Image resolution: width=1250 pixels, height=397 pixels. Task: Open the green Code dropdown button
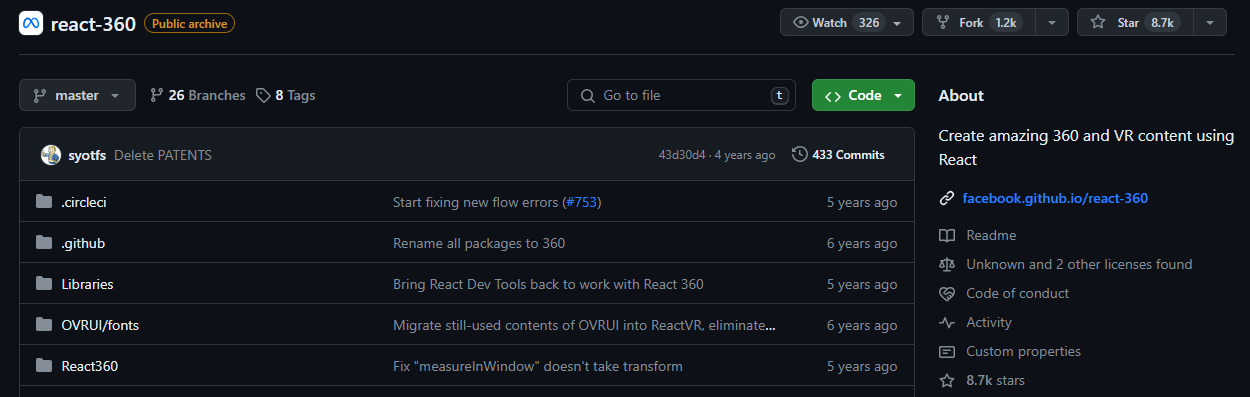click(x=863, y=95)
